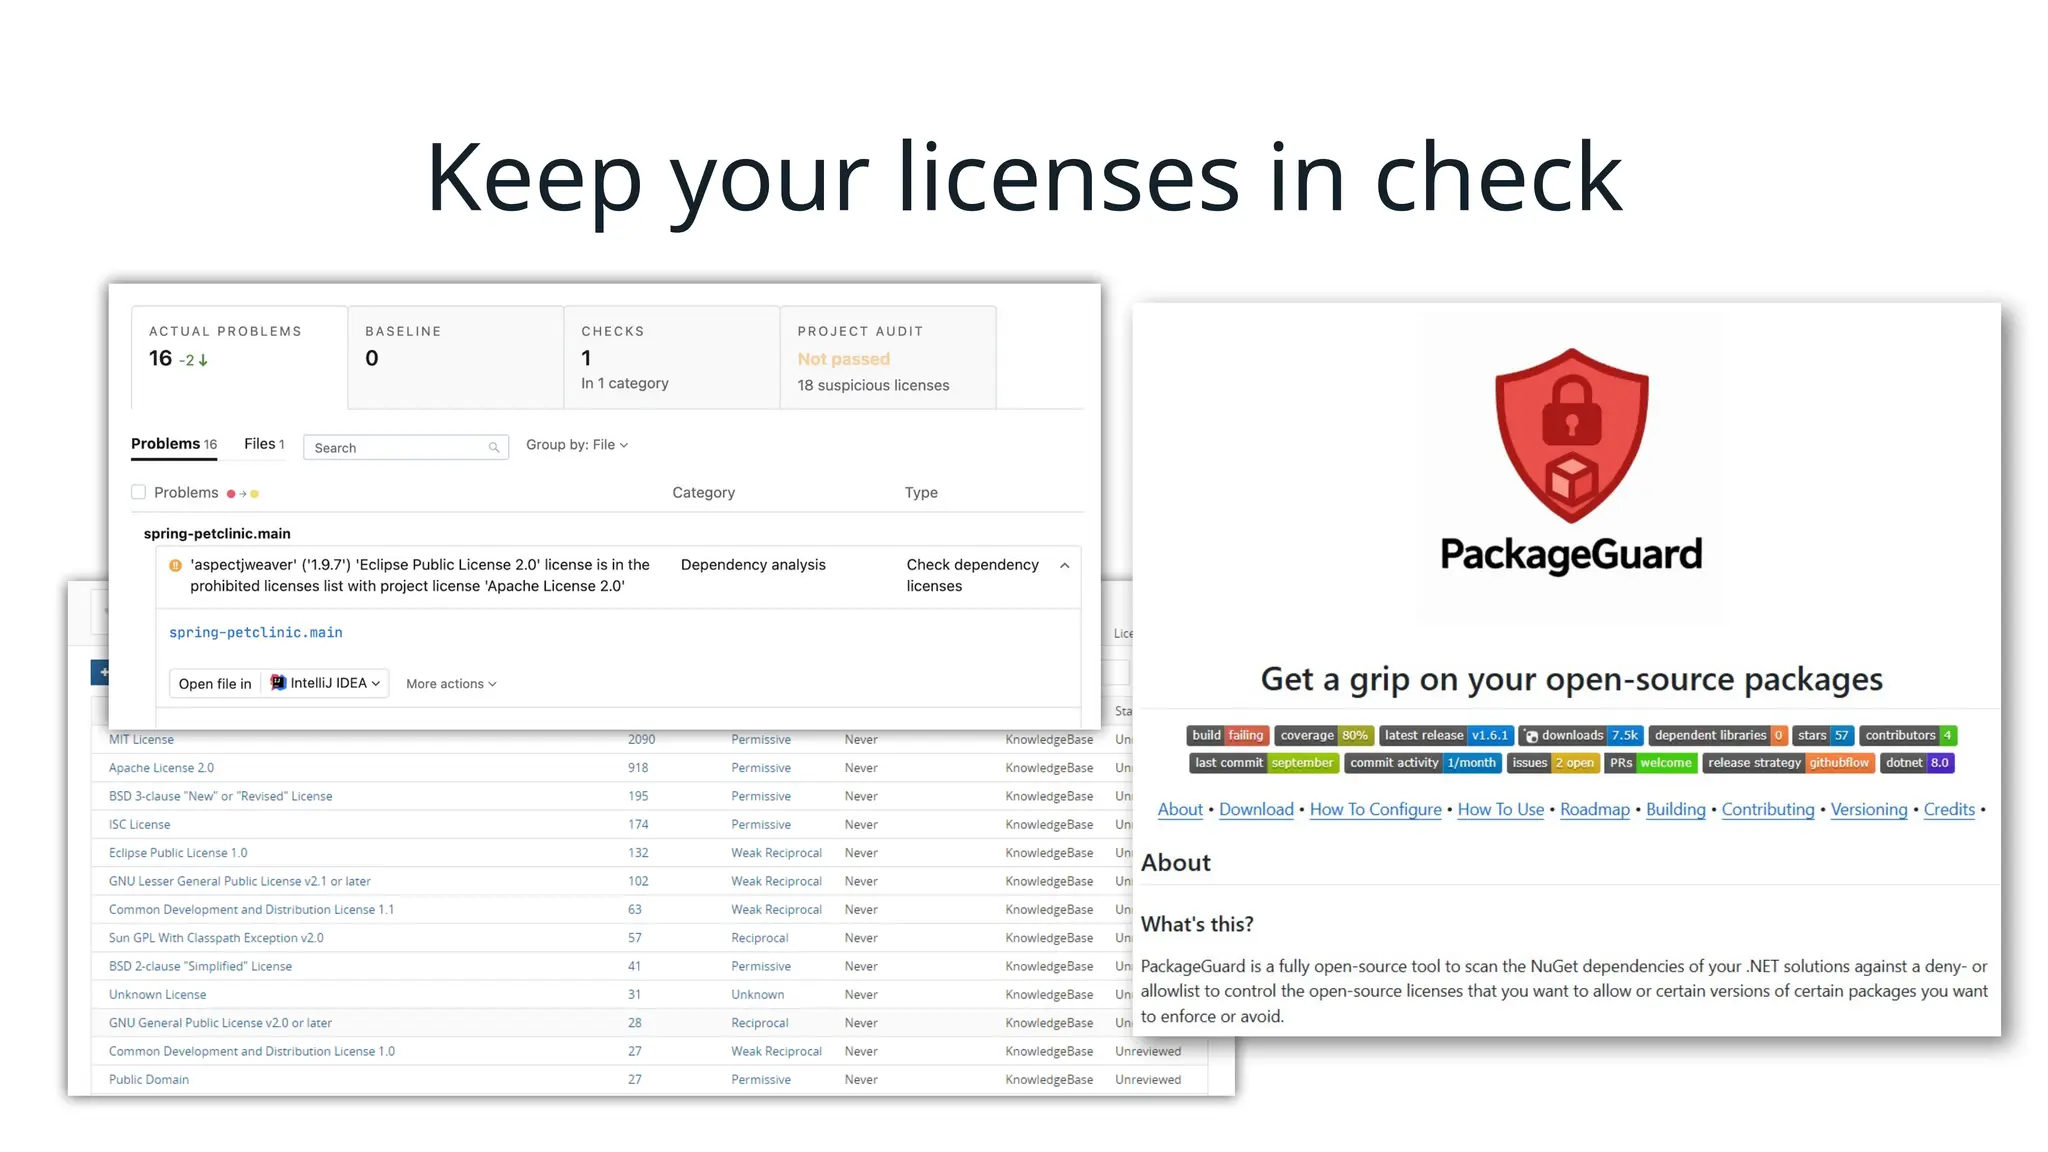Open Apache License 2.0 in the license table

(x=161, y=768)
